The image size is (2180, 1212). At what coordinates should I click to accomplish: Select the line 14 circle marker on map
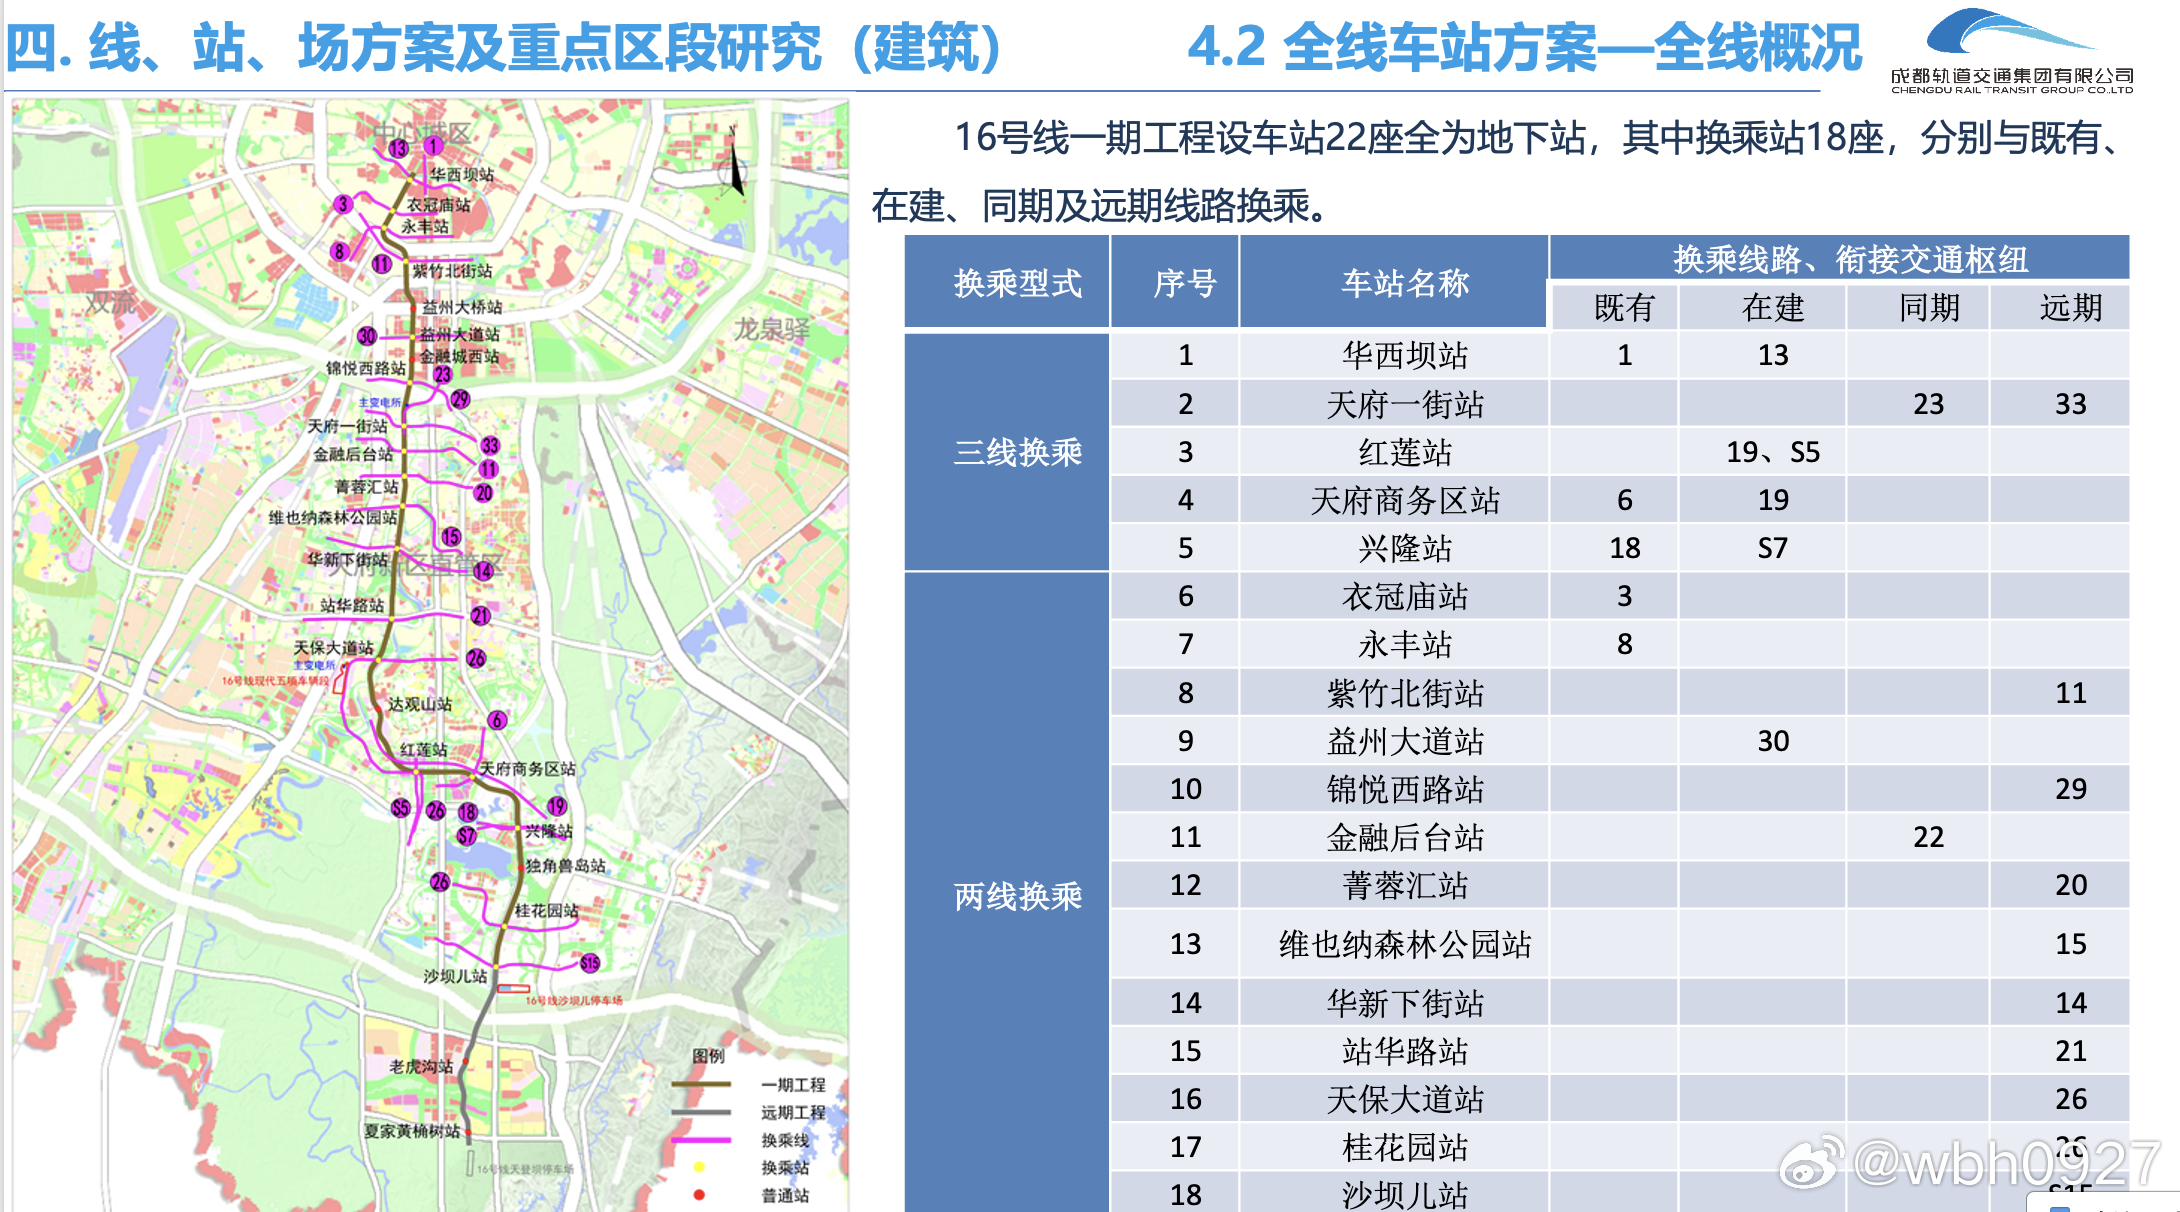pos(484,570)
